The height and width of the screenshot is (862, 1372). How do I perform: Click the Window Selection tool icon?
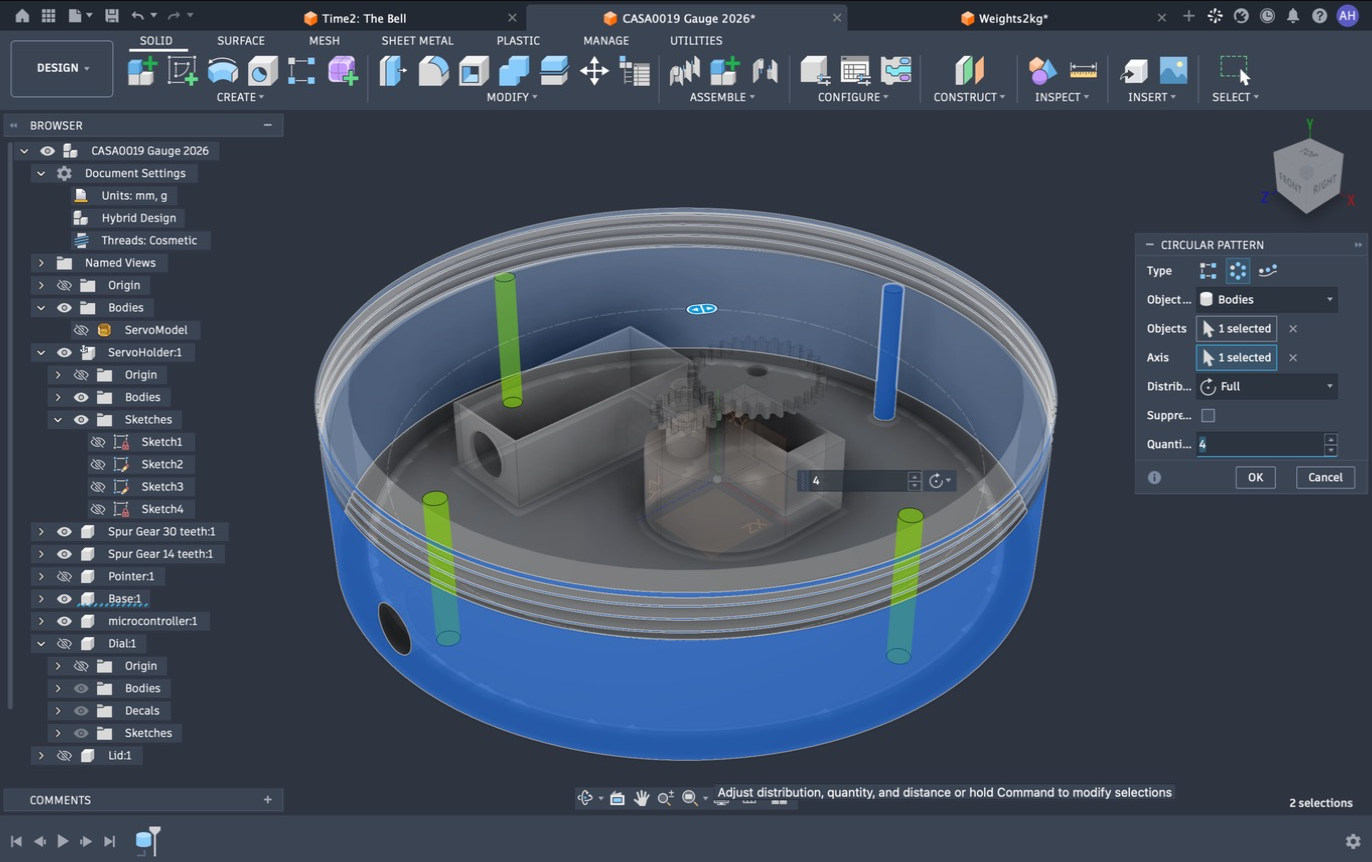pos(1235,70)
